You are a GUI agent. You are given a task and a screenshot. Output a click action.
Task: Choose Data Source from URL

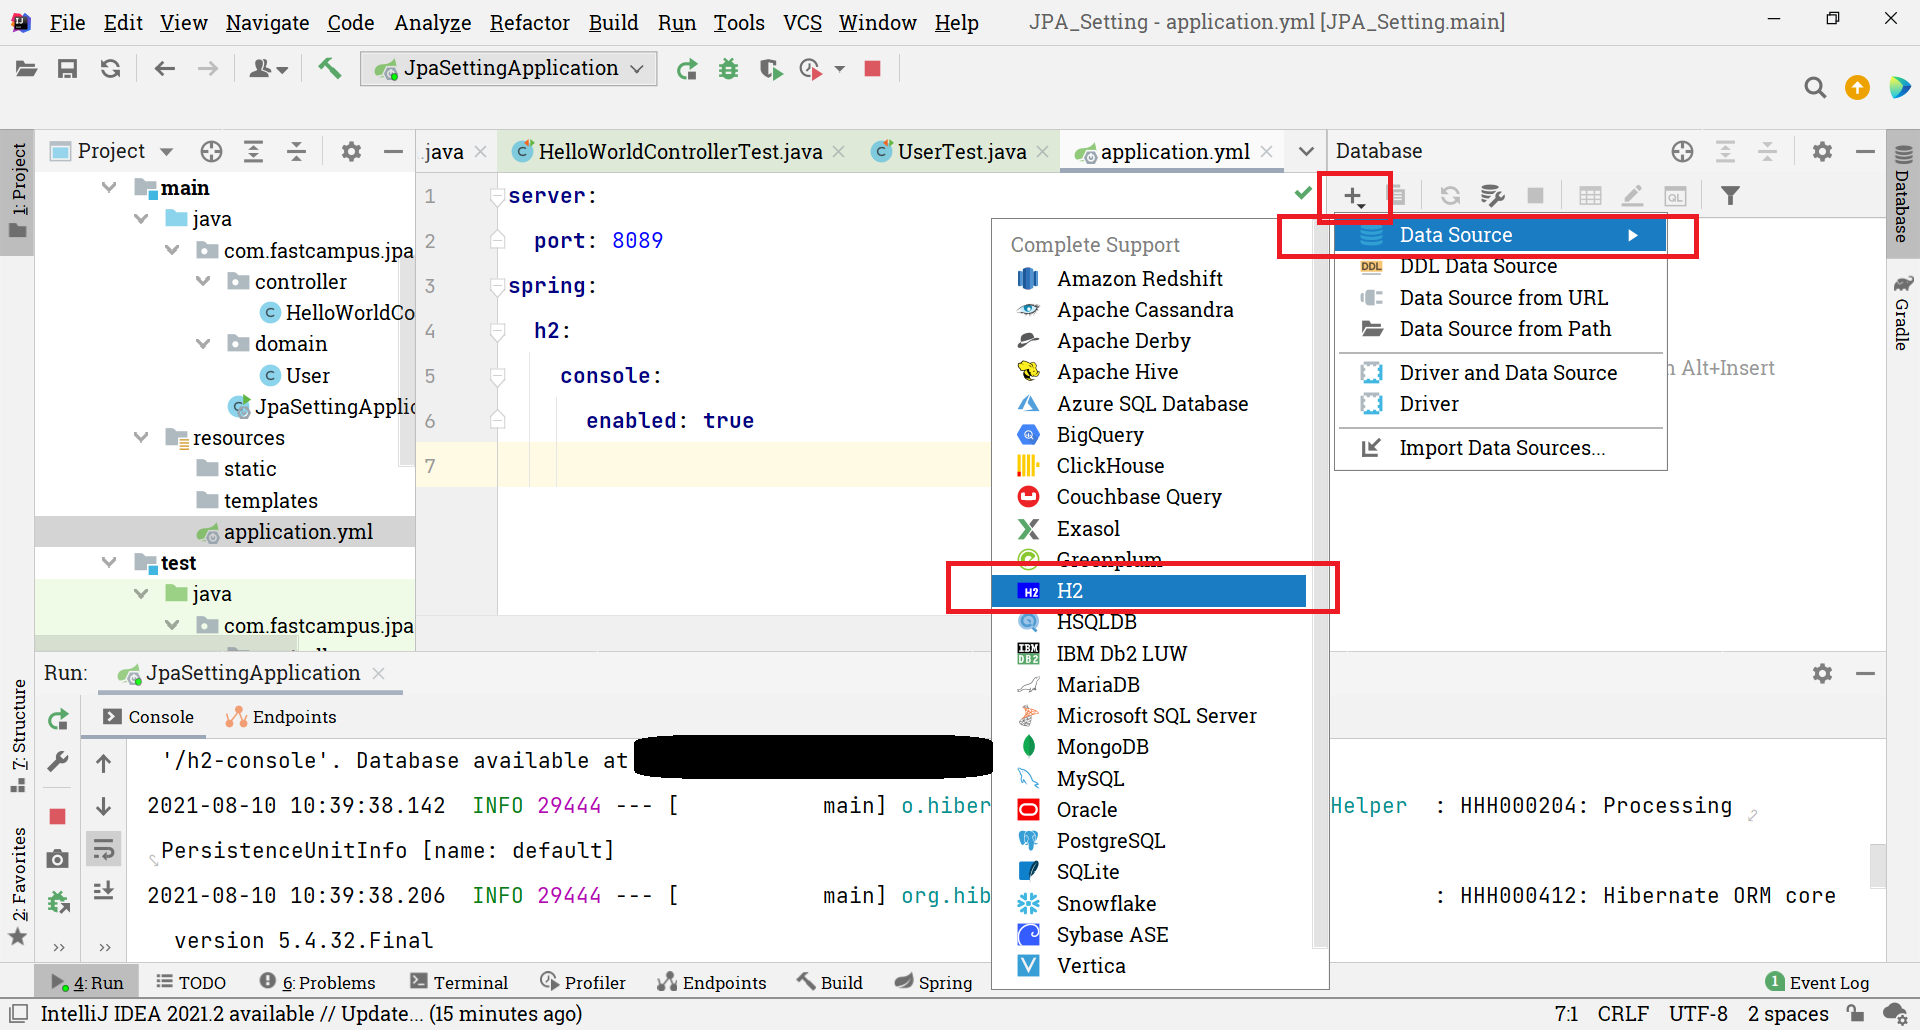point(1500,298)
